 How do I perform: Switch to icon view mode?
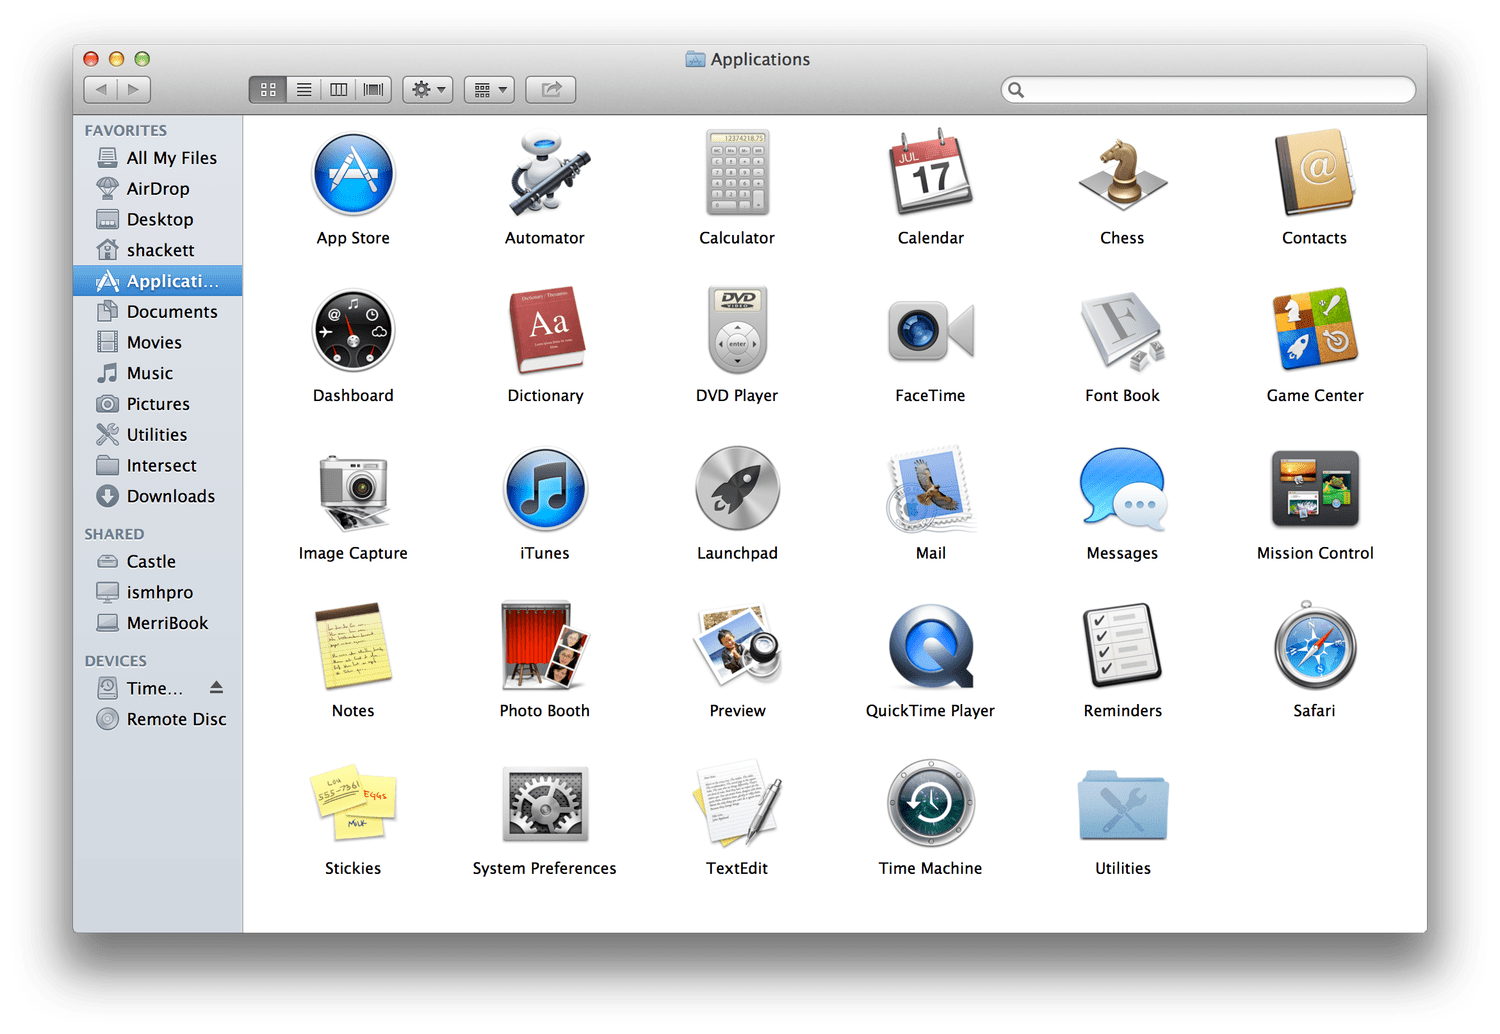(x=268, y=90)
